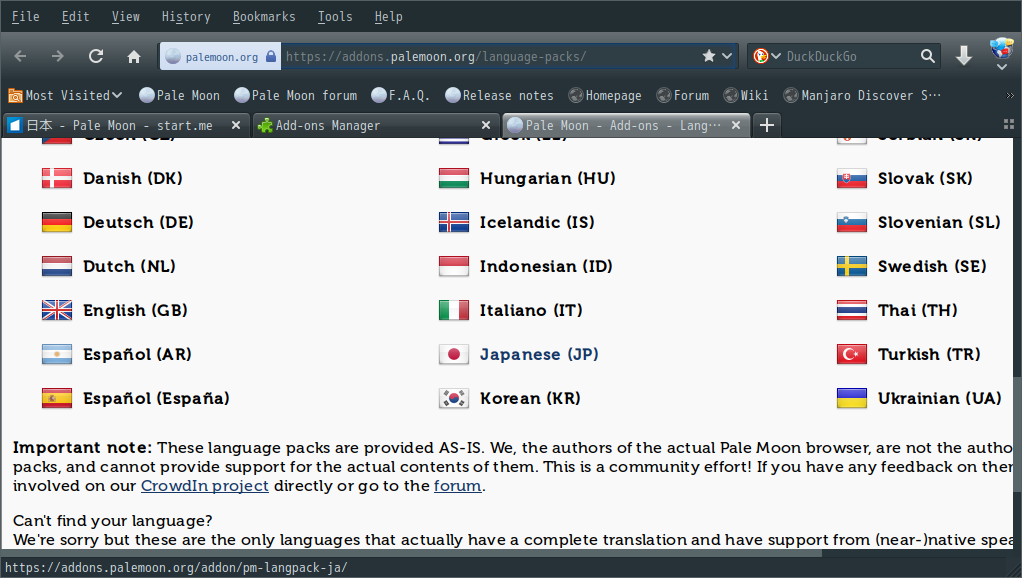Click the Italian flag icon
The height and width of the screenshot is (578, 1022).
[454, 310]
